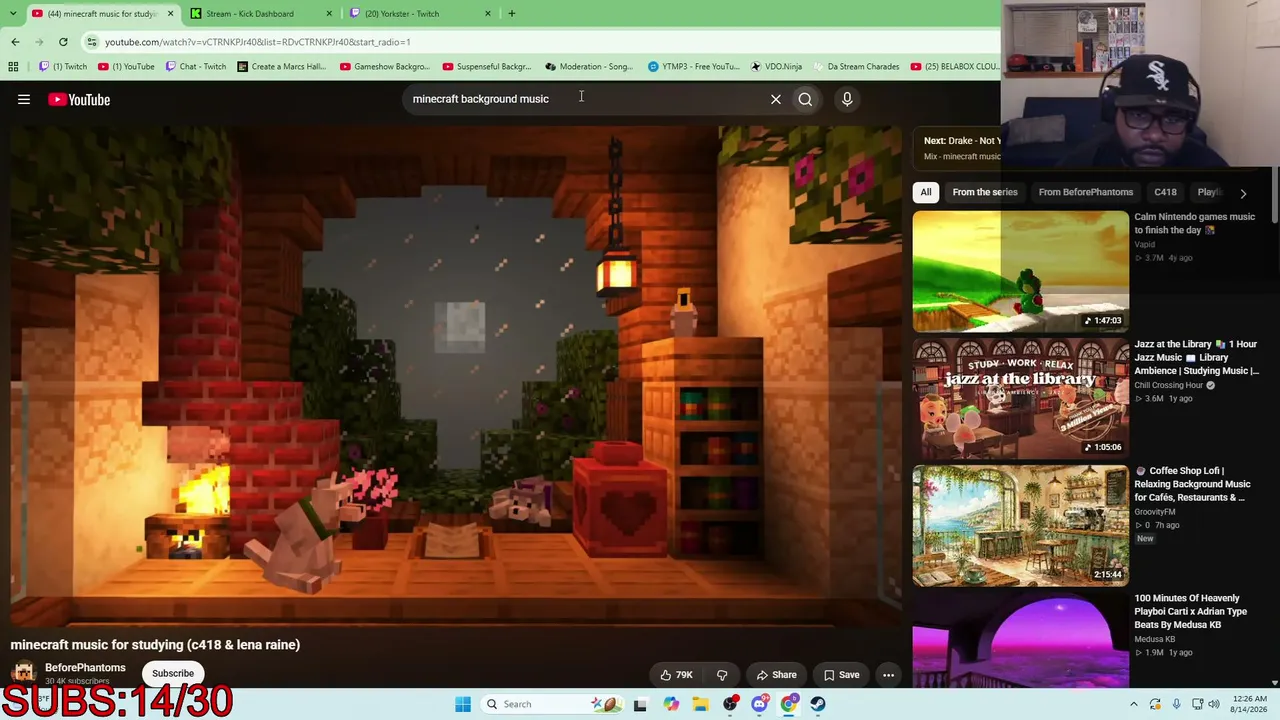
Task: Open BeforePhantoms channel avatar
Action: pyautogui.click(x=24, y=673)
